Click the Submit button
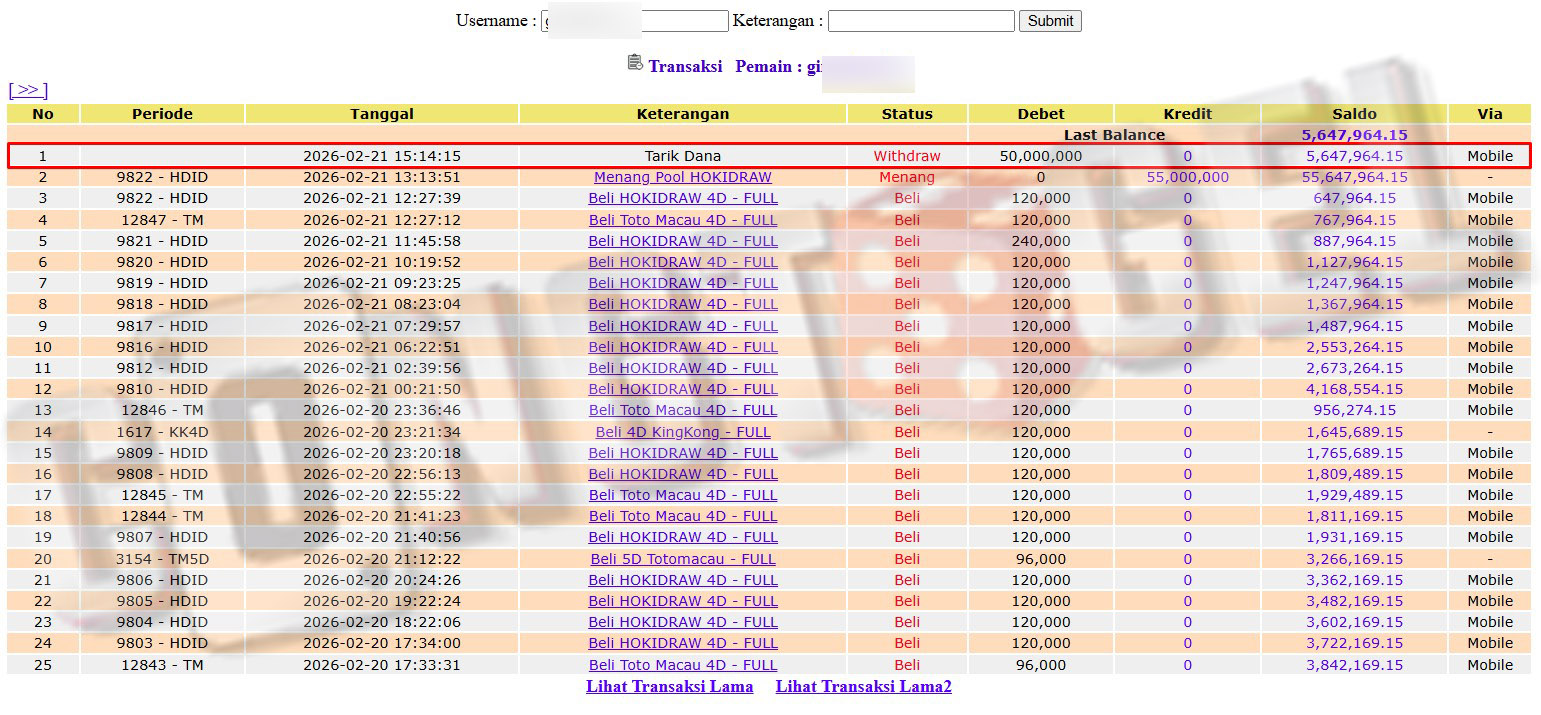Screen dimensions: 1541x715 pos(1050,21)
